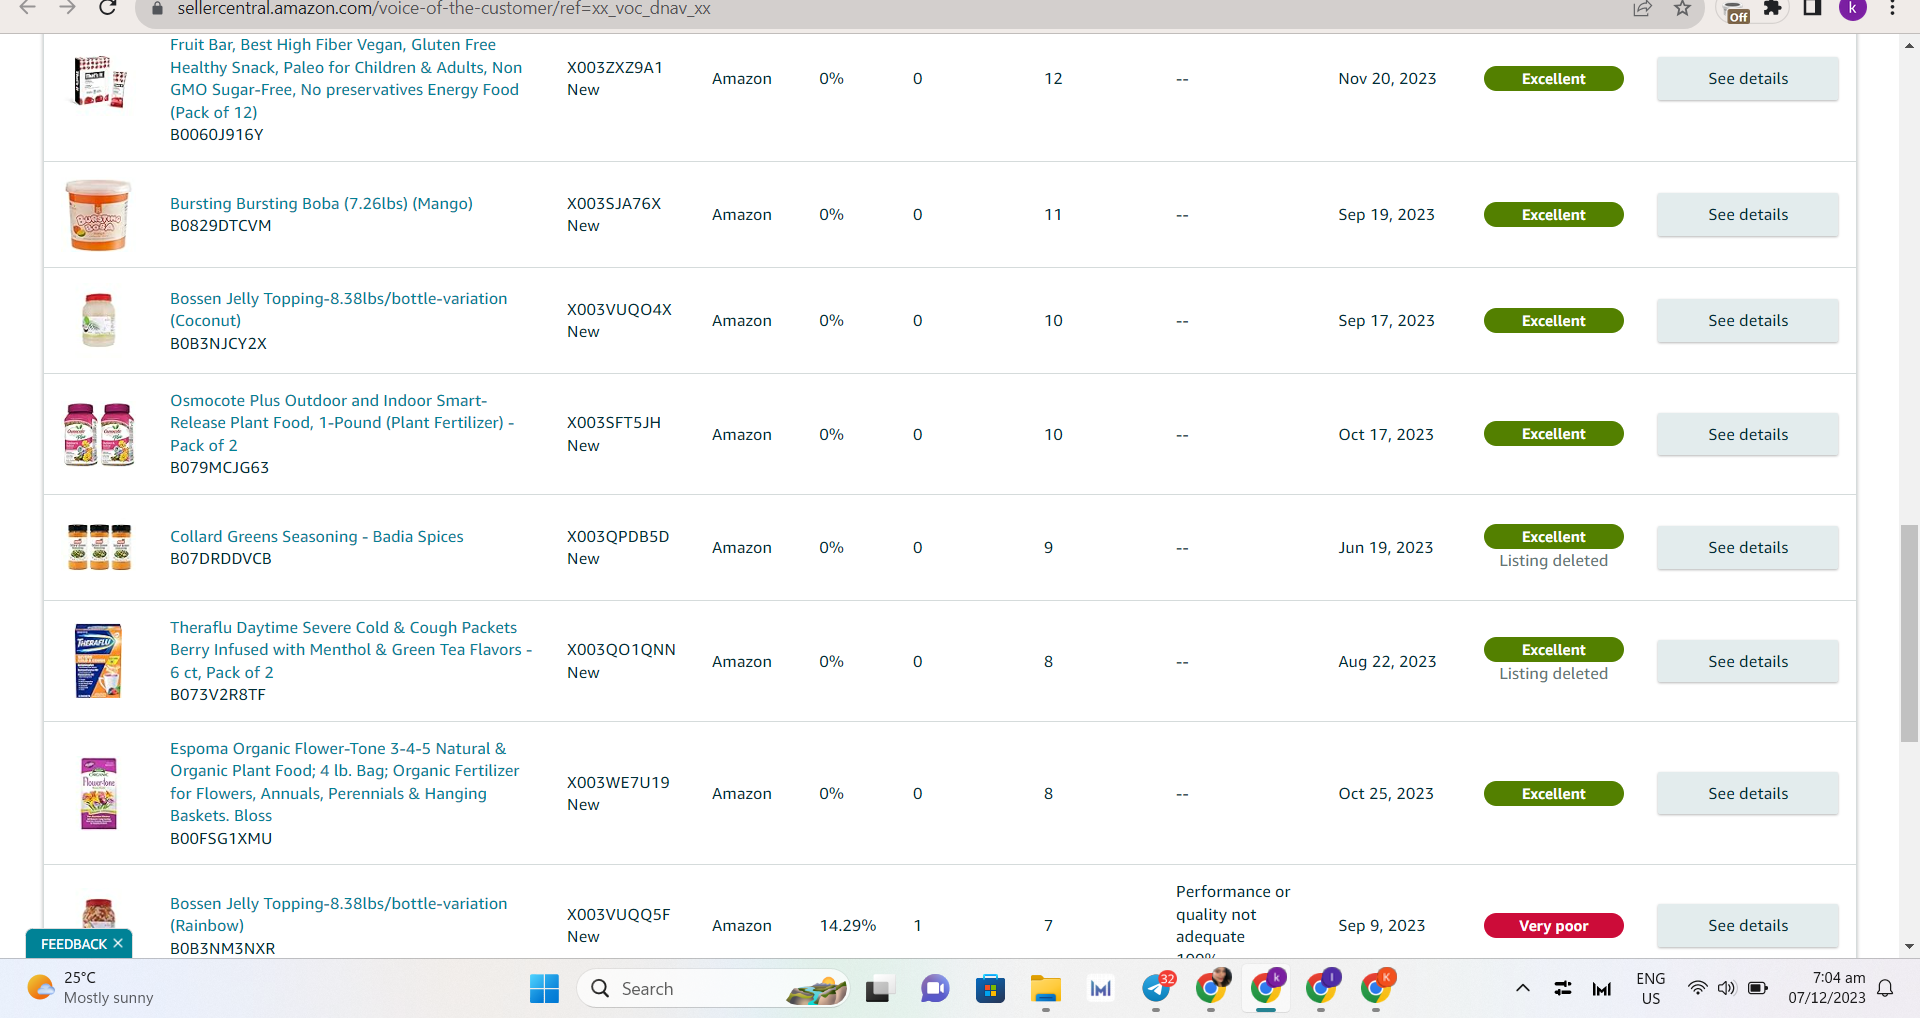View site information via the lock icon
This screenshot has width=1920, height=1018.
(156, 8)
